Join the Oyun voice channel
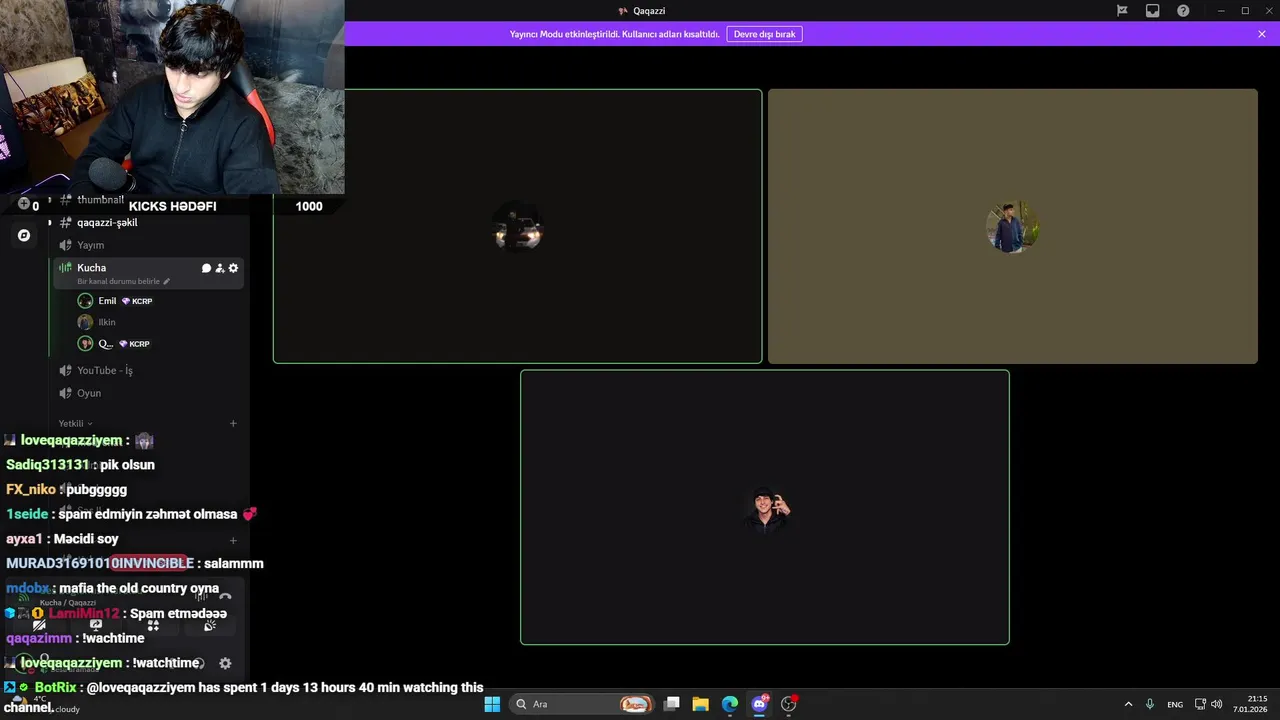 click(x=89, y=393)
